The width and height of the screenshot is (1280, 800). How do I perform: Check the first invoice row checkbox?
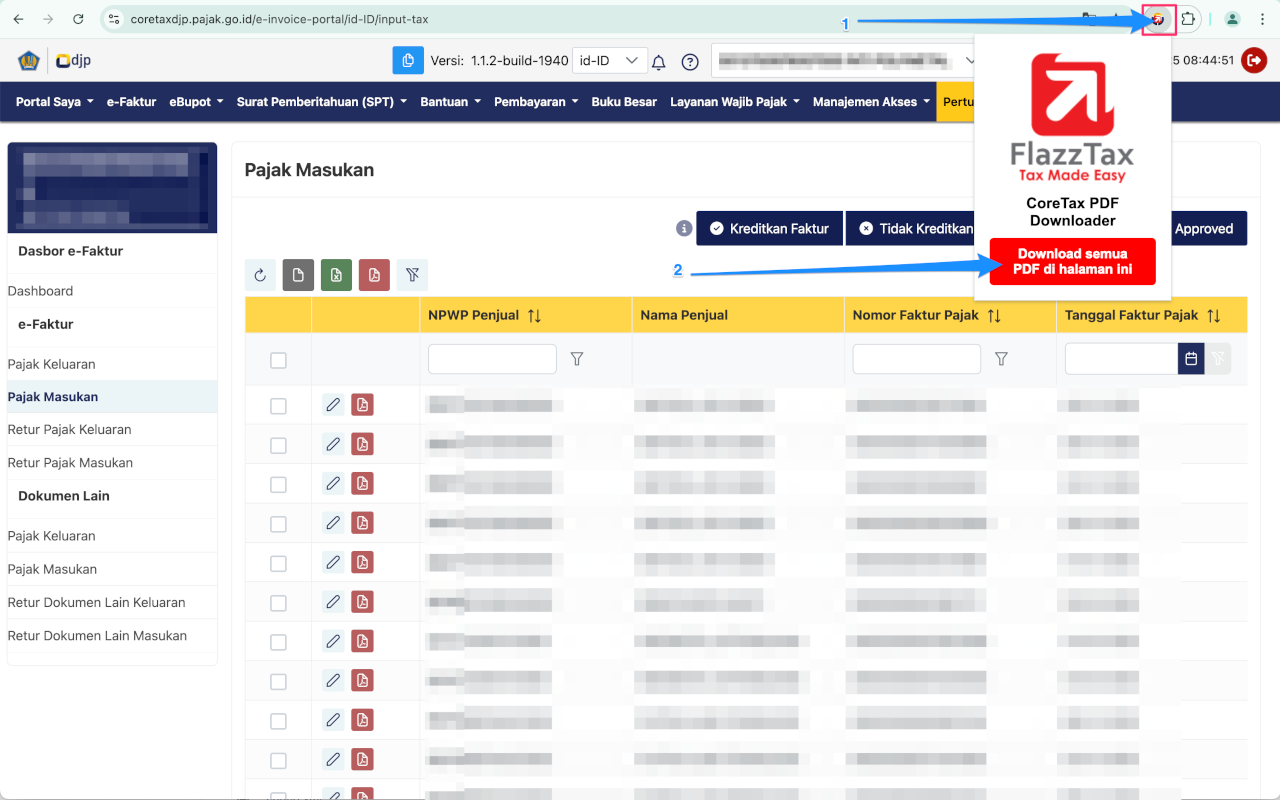coord(278,405)
